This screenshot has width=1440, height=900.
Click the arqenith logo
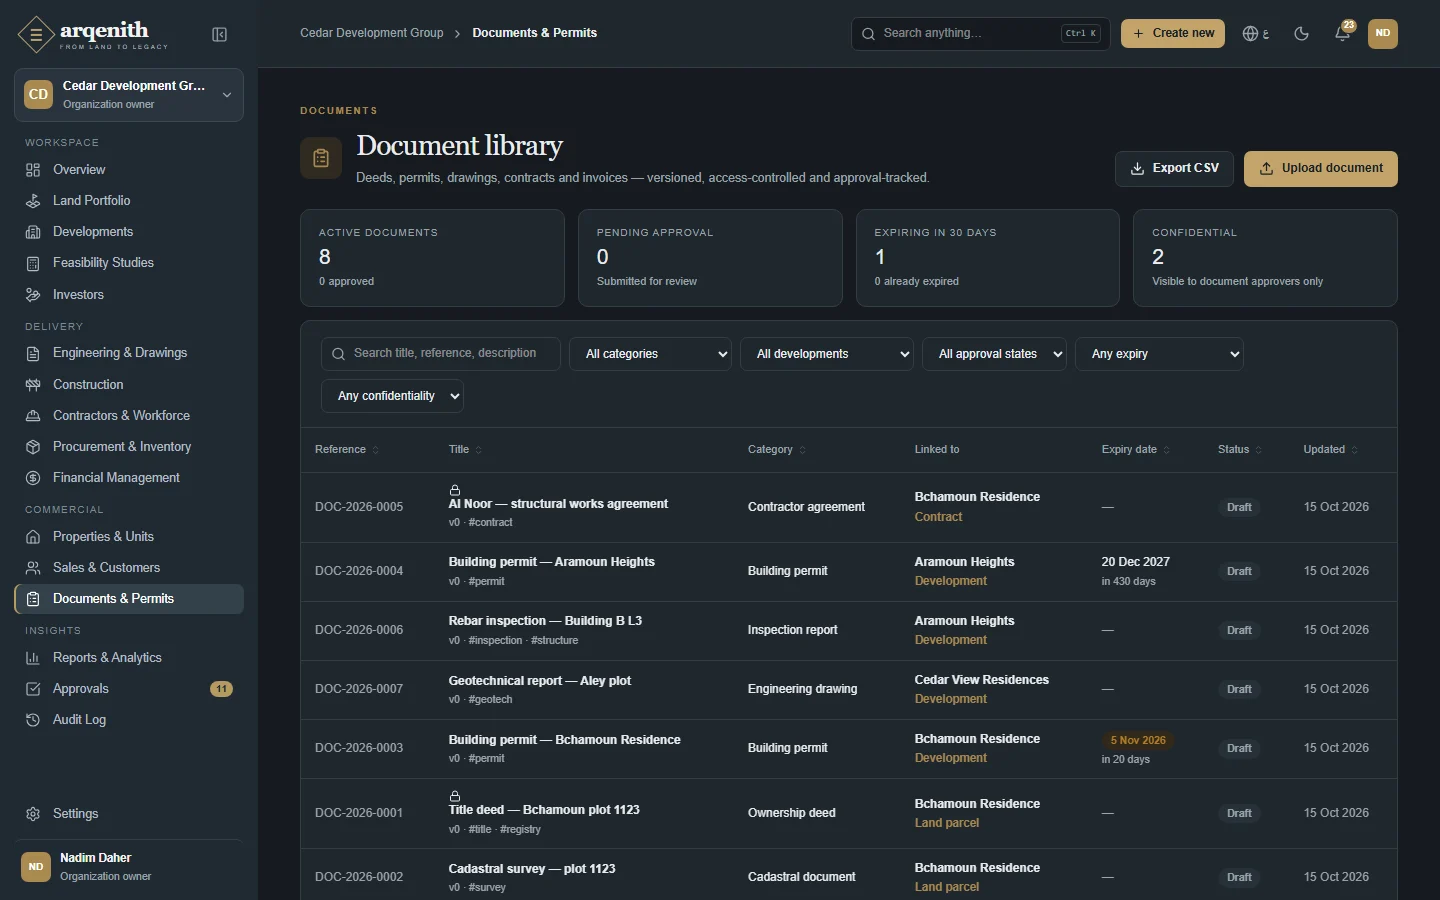92,35
